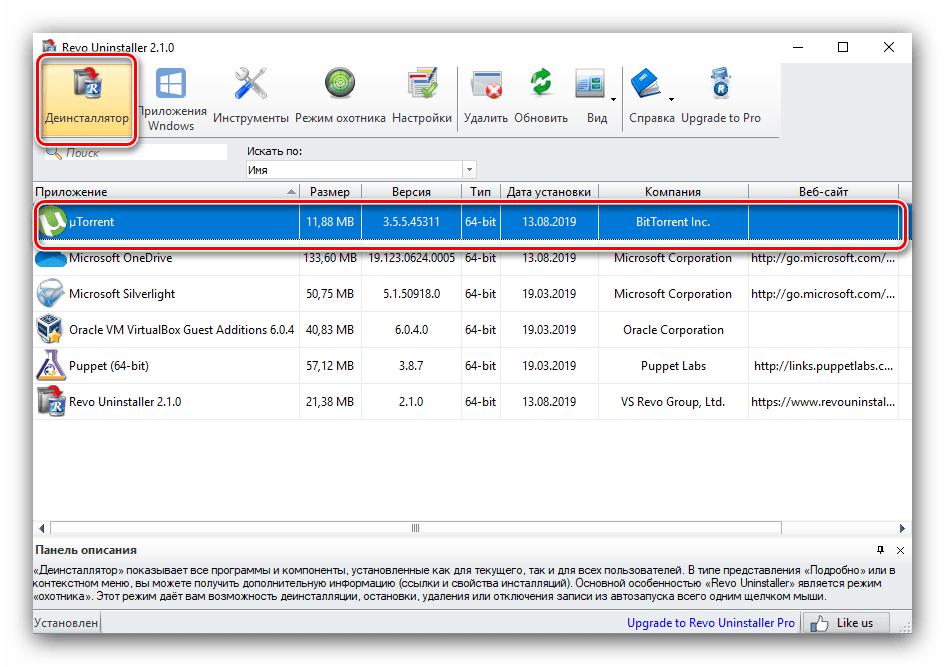This screenshot has height=667, width=945.
Task: Click the Поиск search field
Action: 143,153
